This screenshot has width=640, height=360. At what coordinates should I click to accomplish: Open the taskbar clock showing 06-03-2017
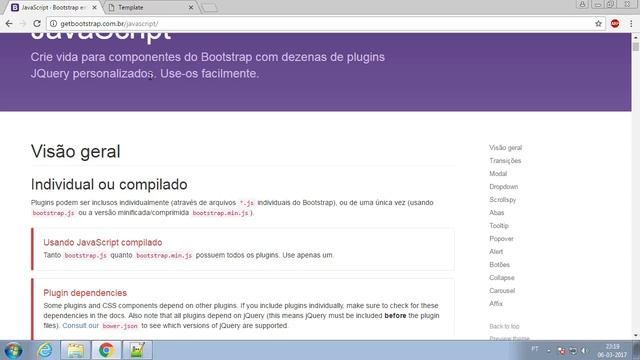tap(612, 351)
